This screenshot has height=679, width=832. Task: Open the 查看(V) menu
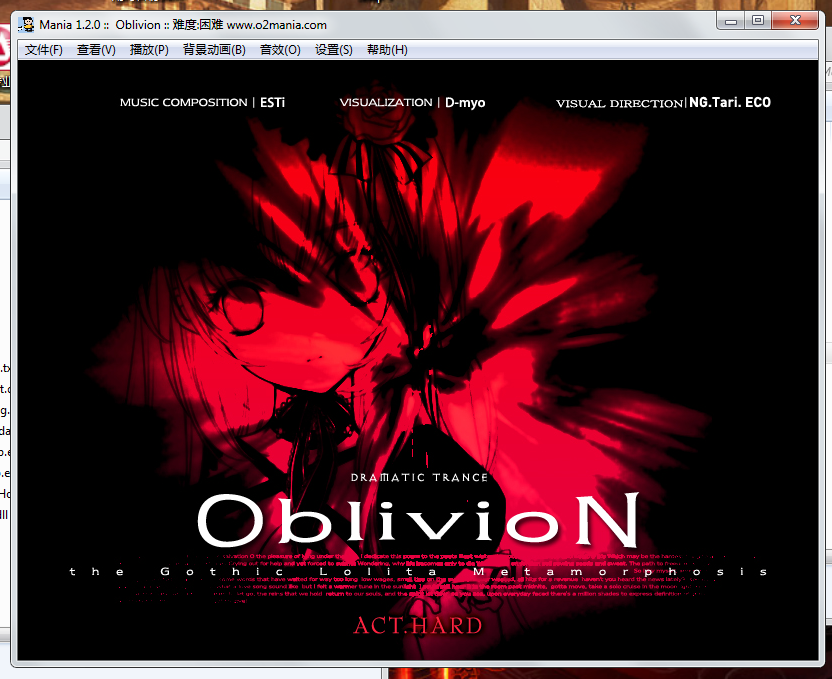coord(96,50)
